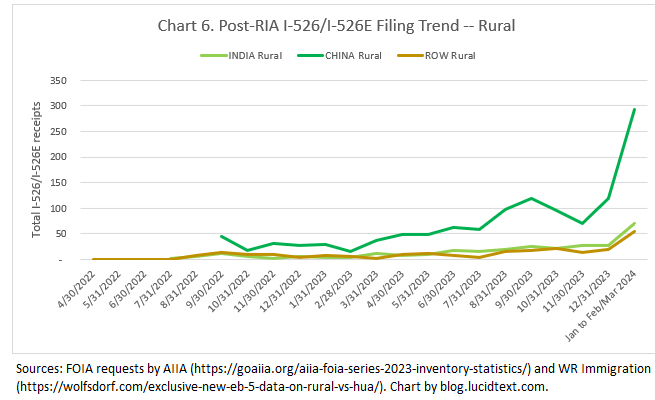Click China line's 9/30/2022 starting point
655x400 pixels.
221,236
